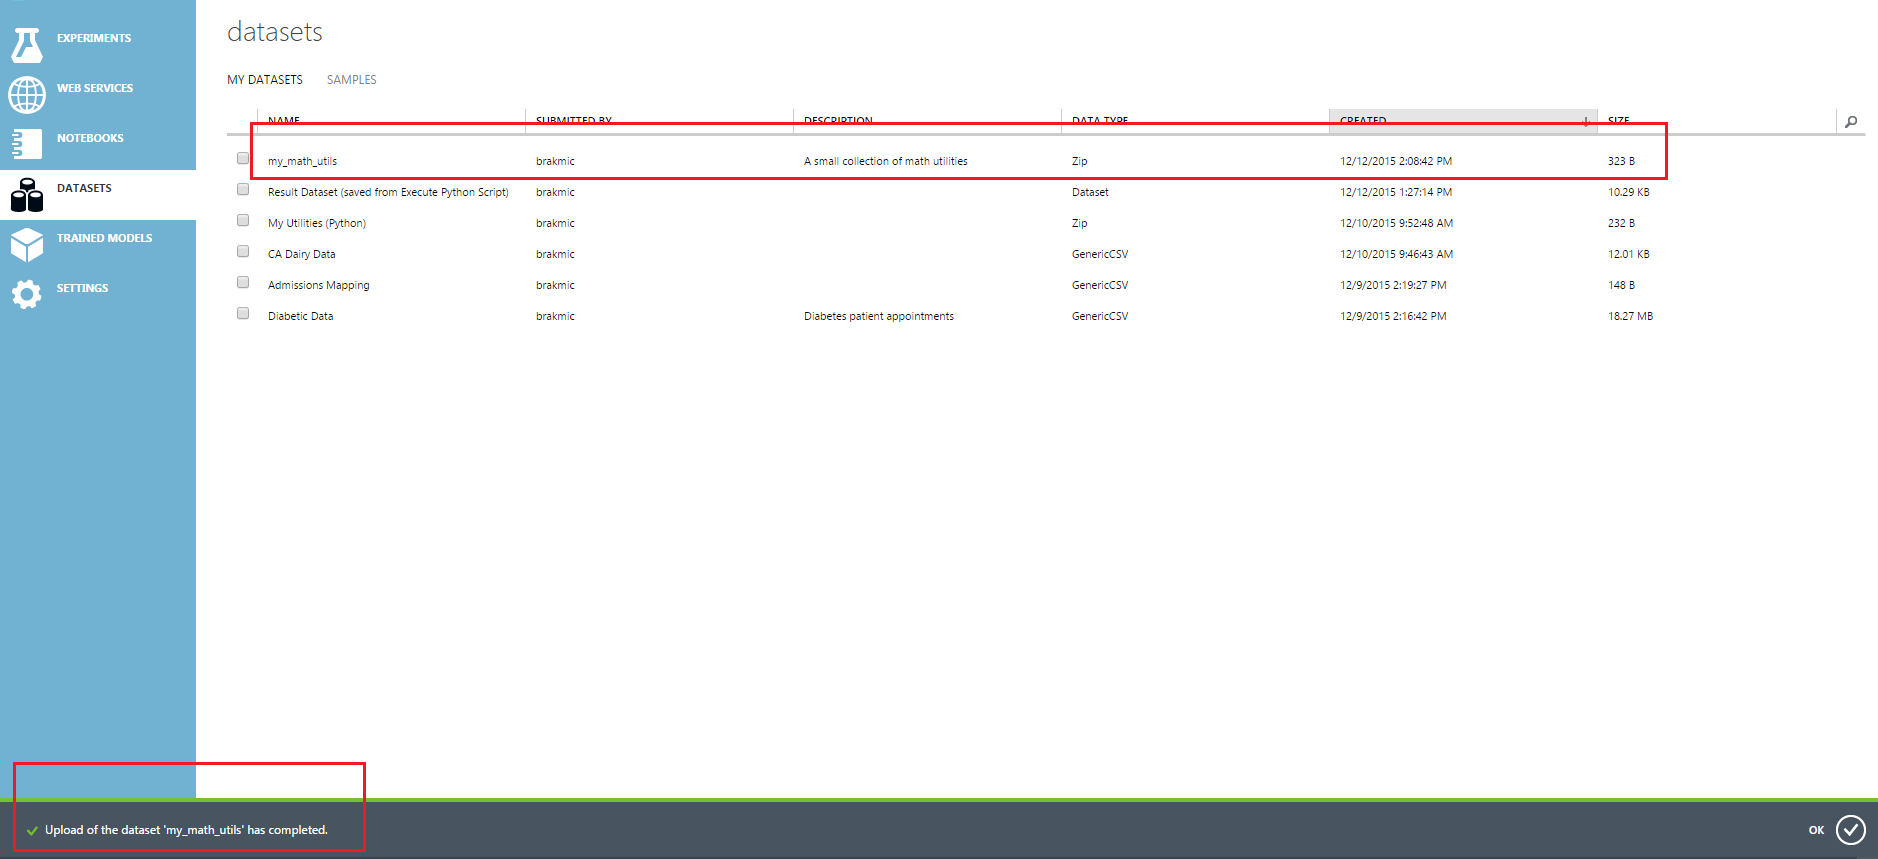The height and width of the screenshot is (859, 1878).
Task: Go to Settings menu label
Action: click(x=82, y=288)
